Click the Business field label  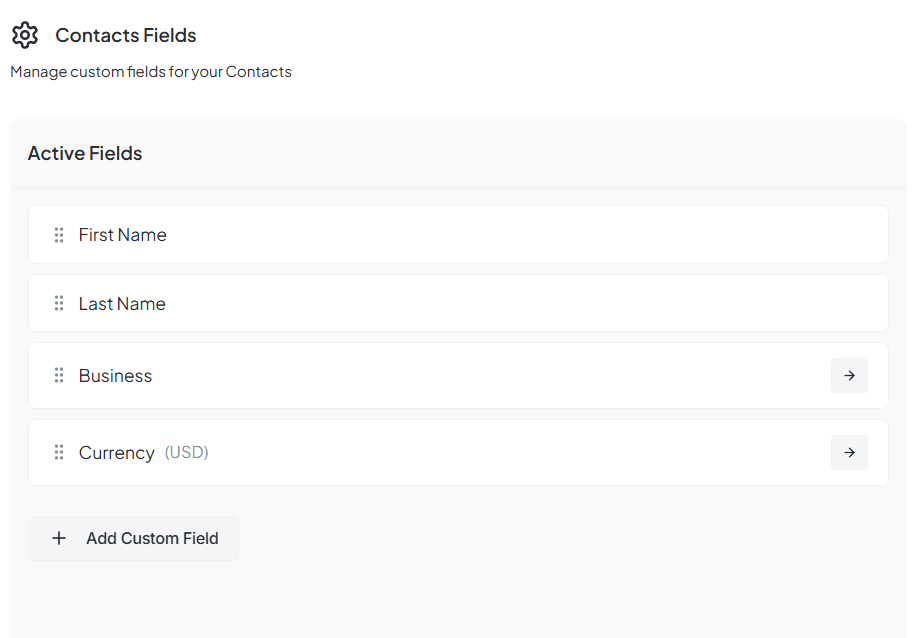116,376
